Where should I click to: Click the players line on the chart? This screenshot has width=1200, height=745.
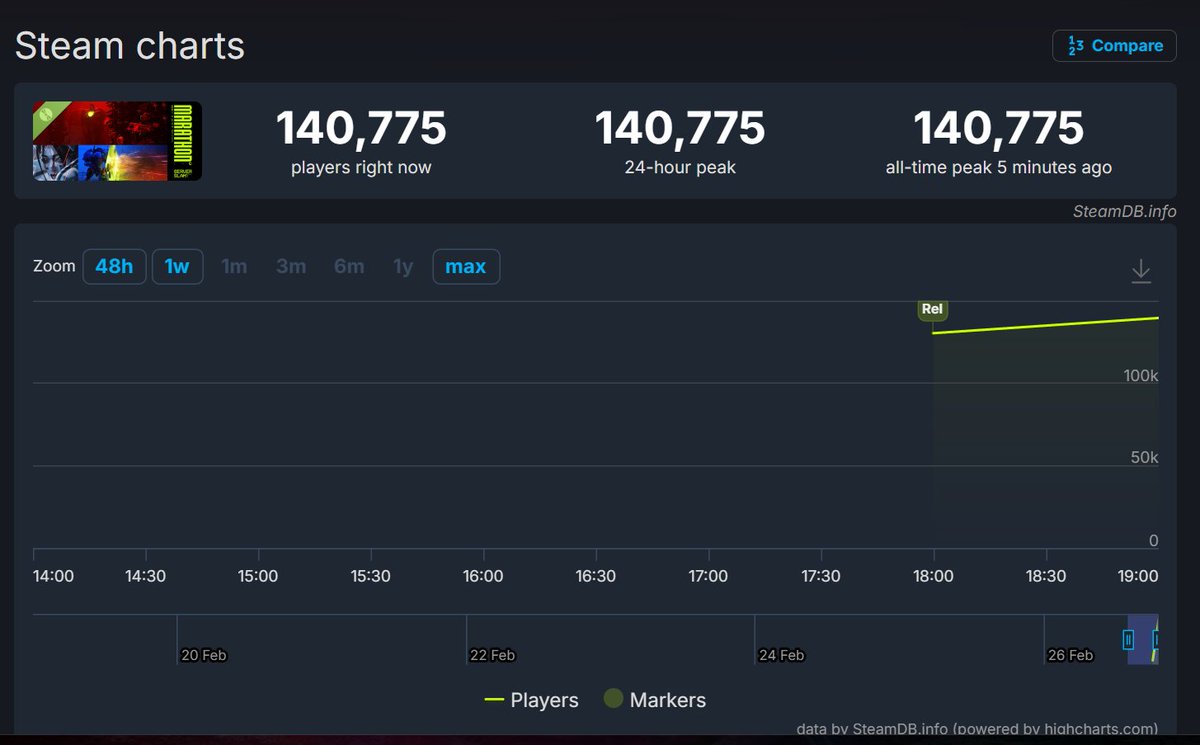coord(1045,325)
